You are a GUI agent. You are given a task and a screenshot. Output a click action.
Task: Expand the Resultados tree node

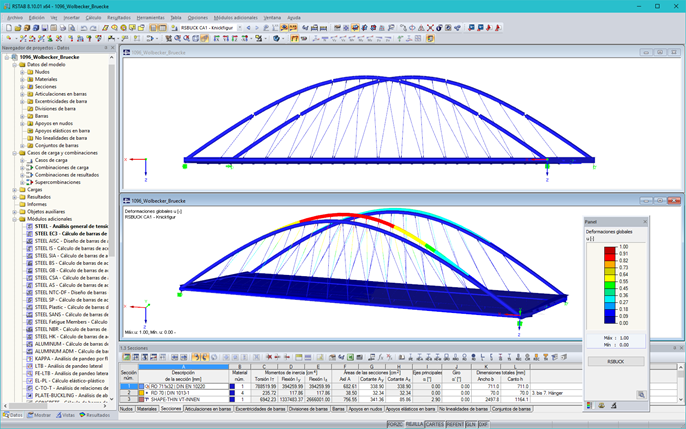click(x=14, y=197)
